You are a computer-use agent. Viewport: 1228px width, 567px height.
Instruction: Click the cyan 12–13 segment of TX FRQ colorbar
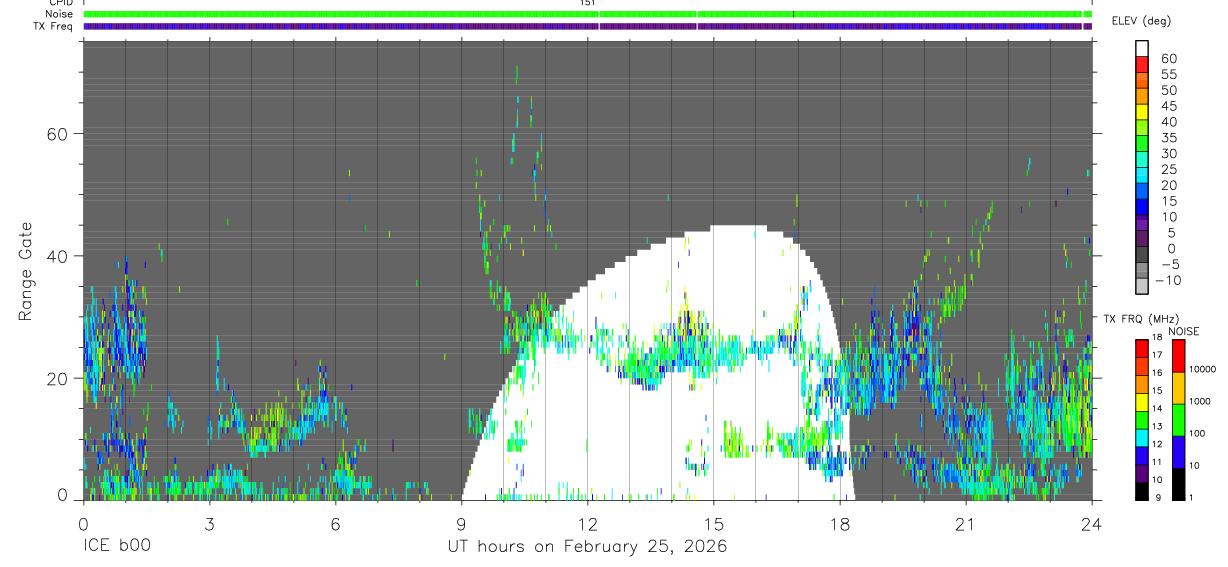pyautogui.click(x=1142, y=437)
